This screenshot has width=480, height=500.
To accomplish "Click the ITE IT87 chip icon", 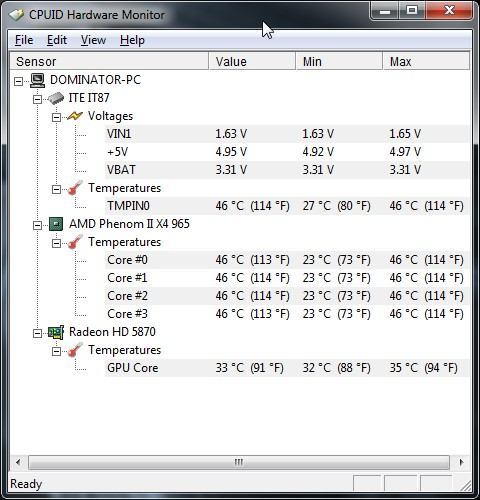I will [x=56, y=98].
